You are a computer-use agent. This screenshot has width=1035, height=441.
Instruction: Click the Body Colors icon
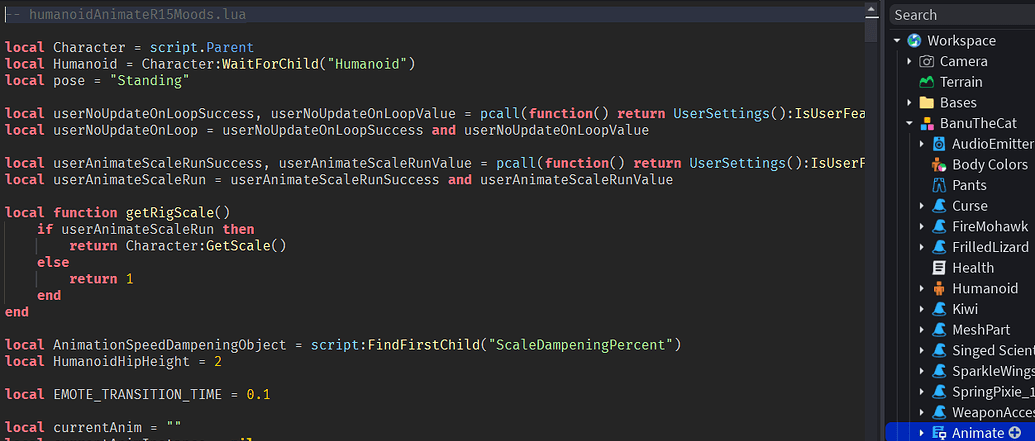939,164
